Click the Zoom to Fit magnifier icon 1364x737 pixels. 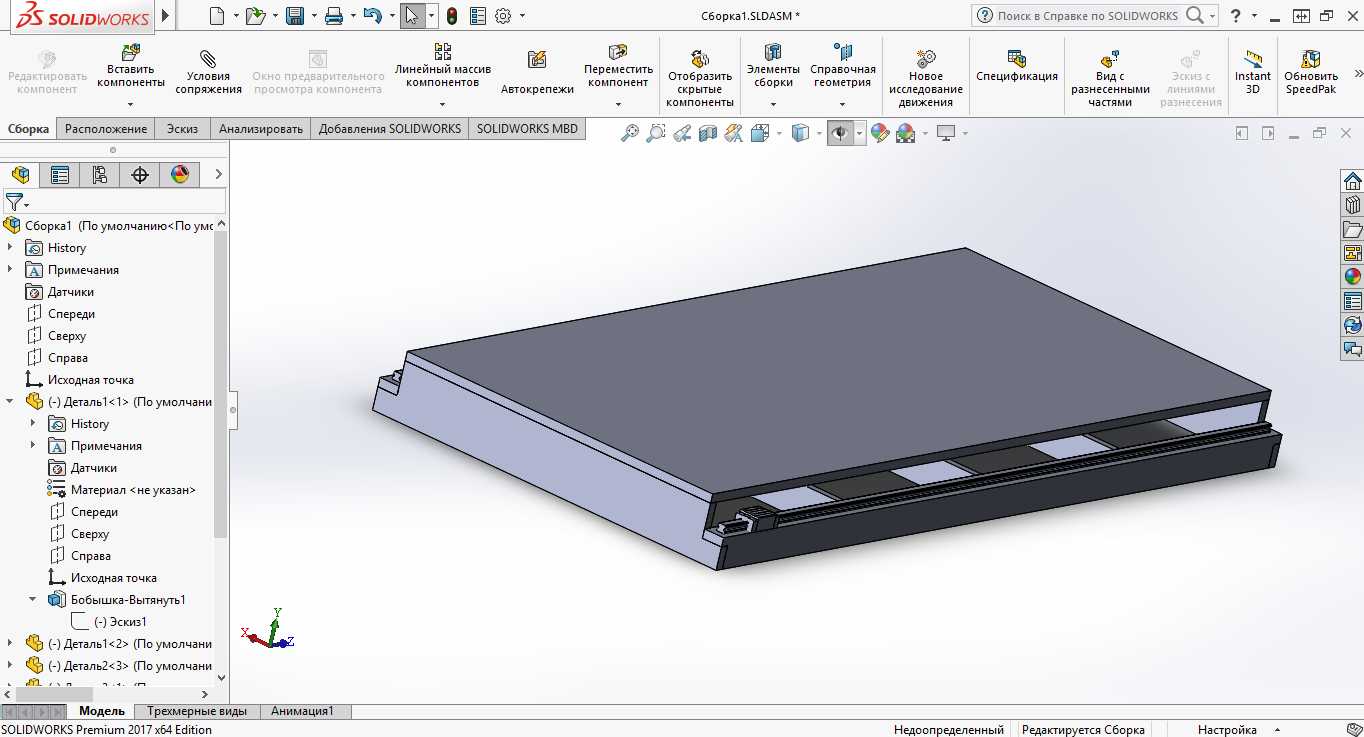[x=630, y=133]
